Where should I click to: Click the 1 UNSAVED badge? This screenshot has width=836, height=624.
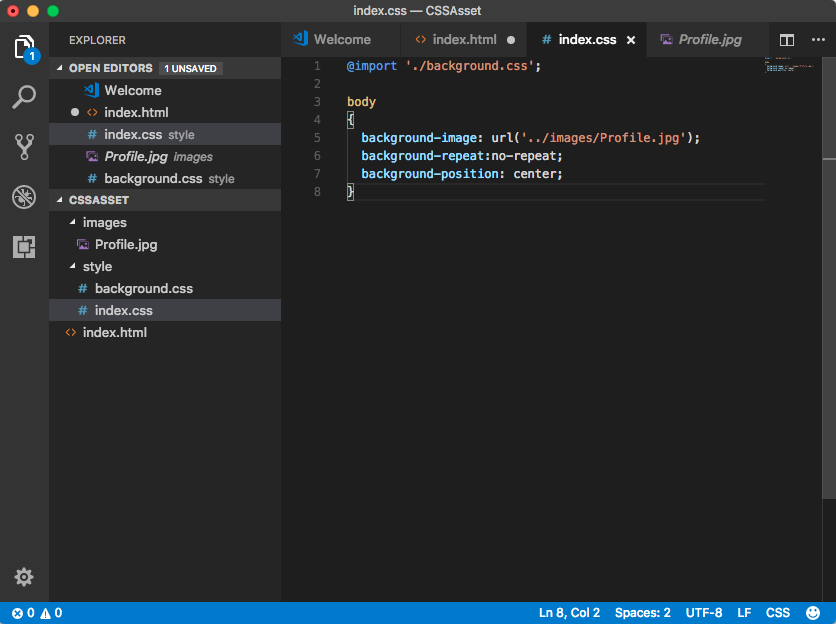click(190, 68)
